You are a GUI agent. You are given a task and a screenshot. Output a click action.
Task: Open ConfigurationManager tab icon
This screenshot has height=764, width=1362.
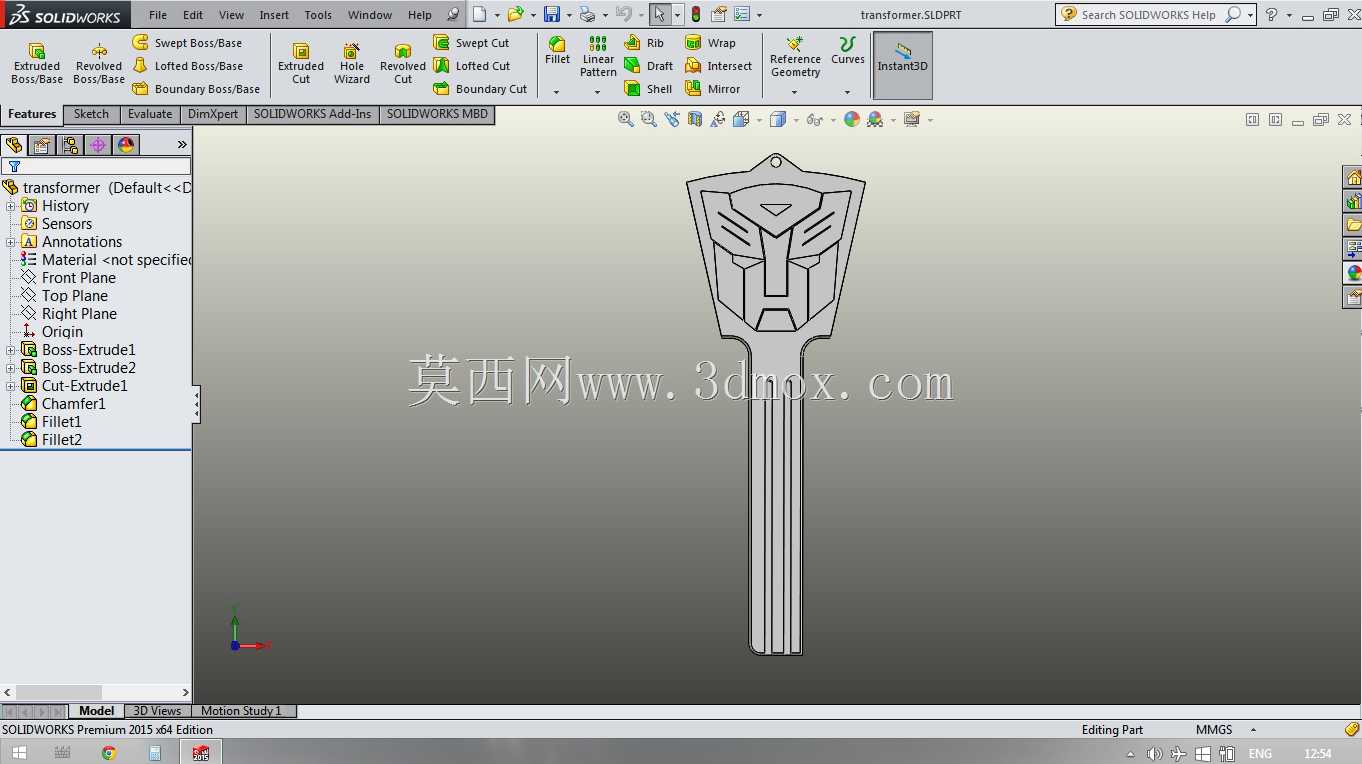pyautogui.click(x=70, y=145)
